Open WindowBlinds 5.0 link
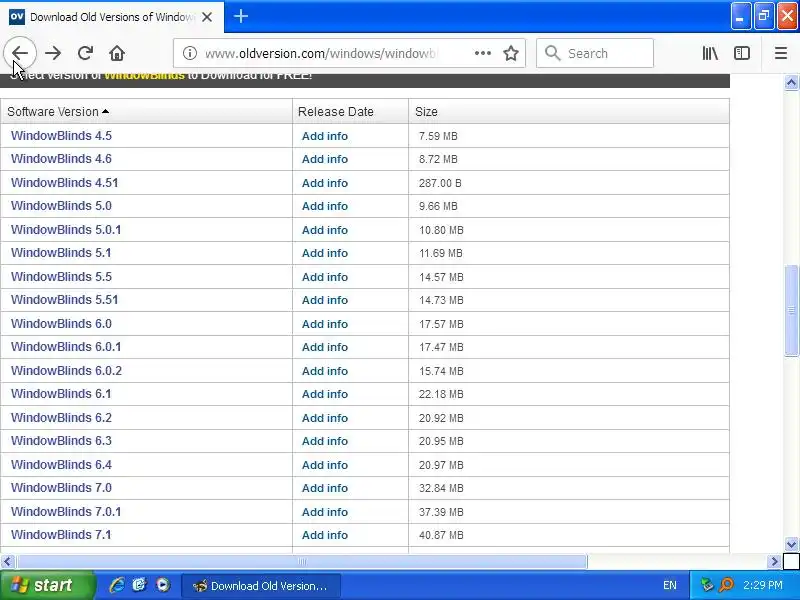Screen dimensions: 800x600 click(61, 206)
